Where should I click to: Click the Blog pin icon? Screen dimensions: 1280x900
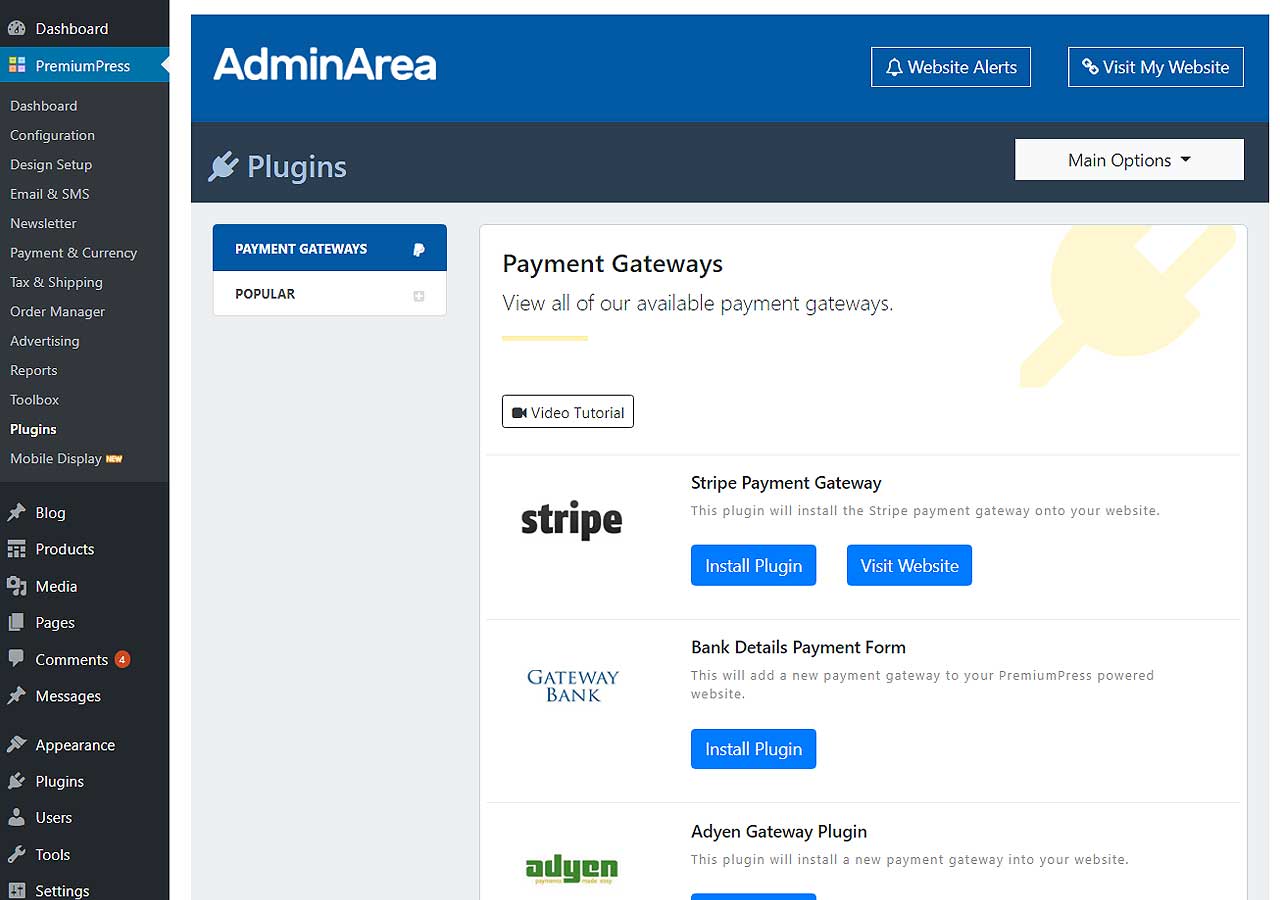(16, 513)
